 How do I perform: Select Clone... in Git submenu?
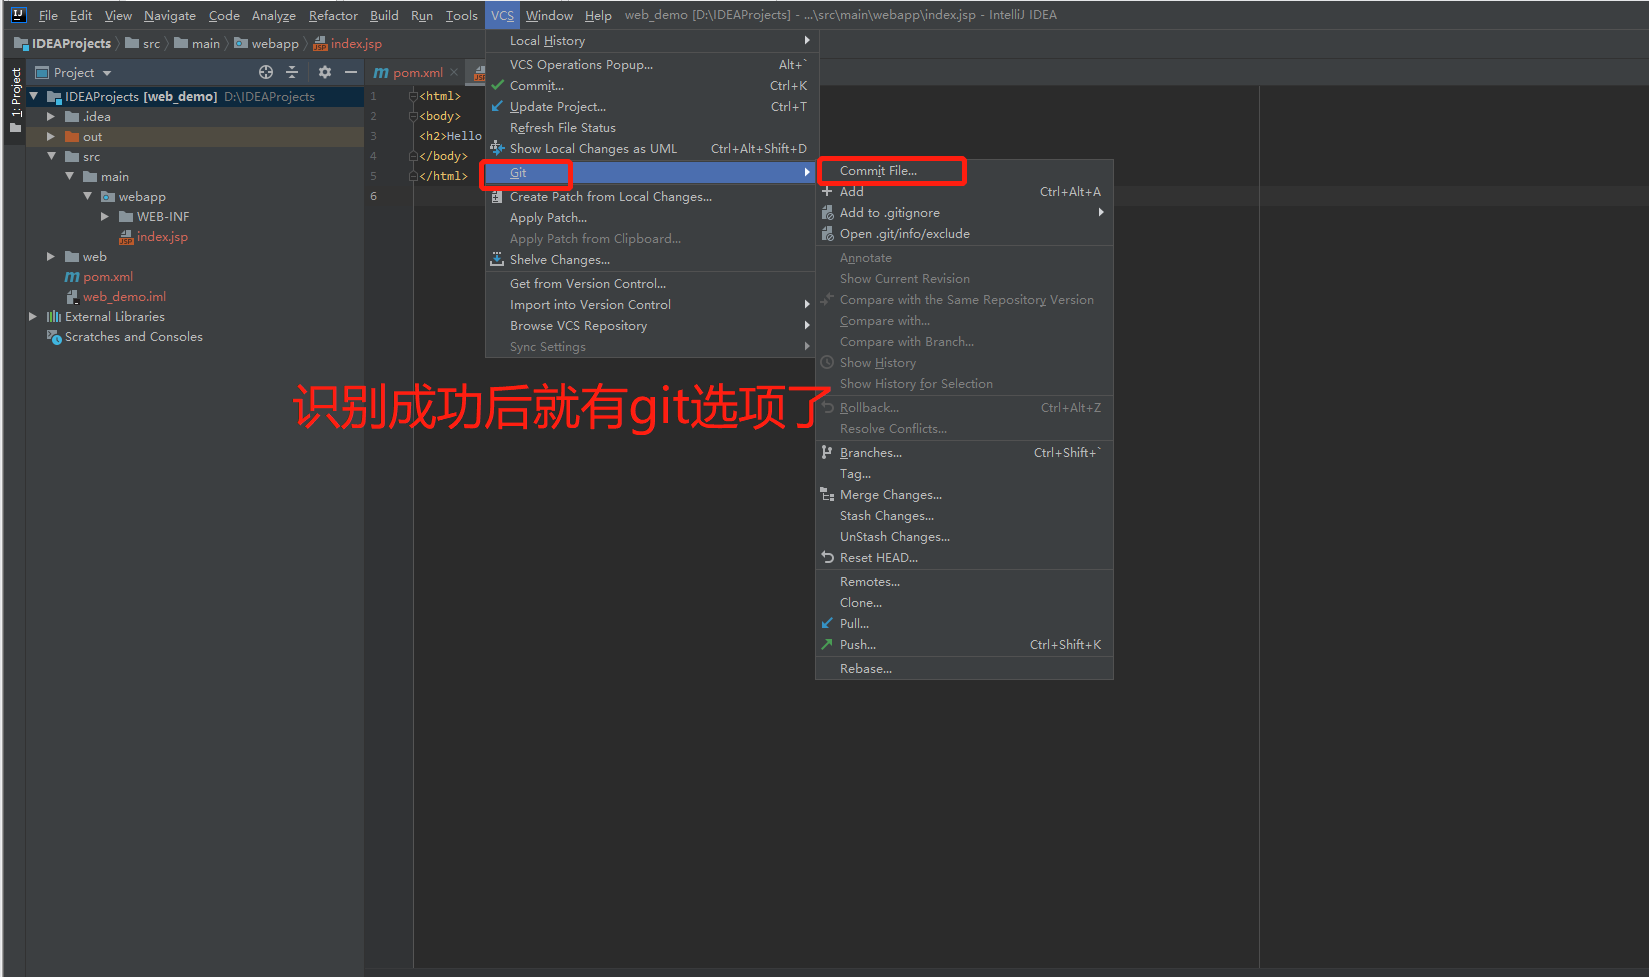964,603
